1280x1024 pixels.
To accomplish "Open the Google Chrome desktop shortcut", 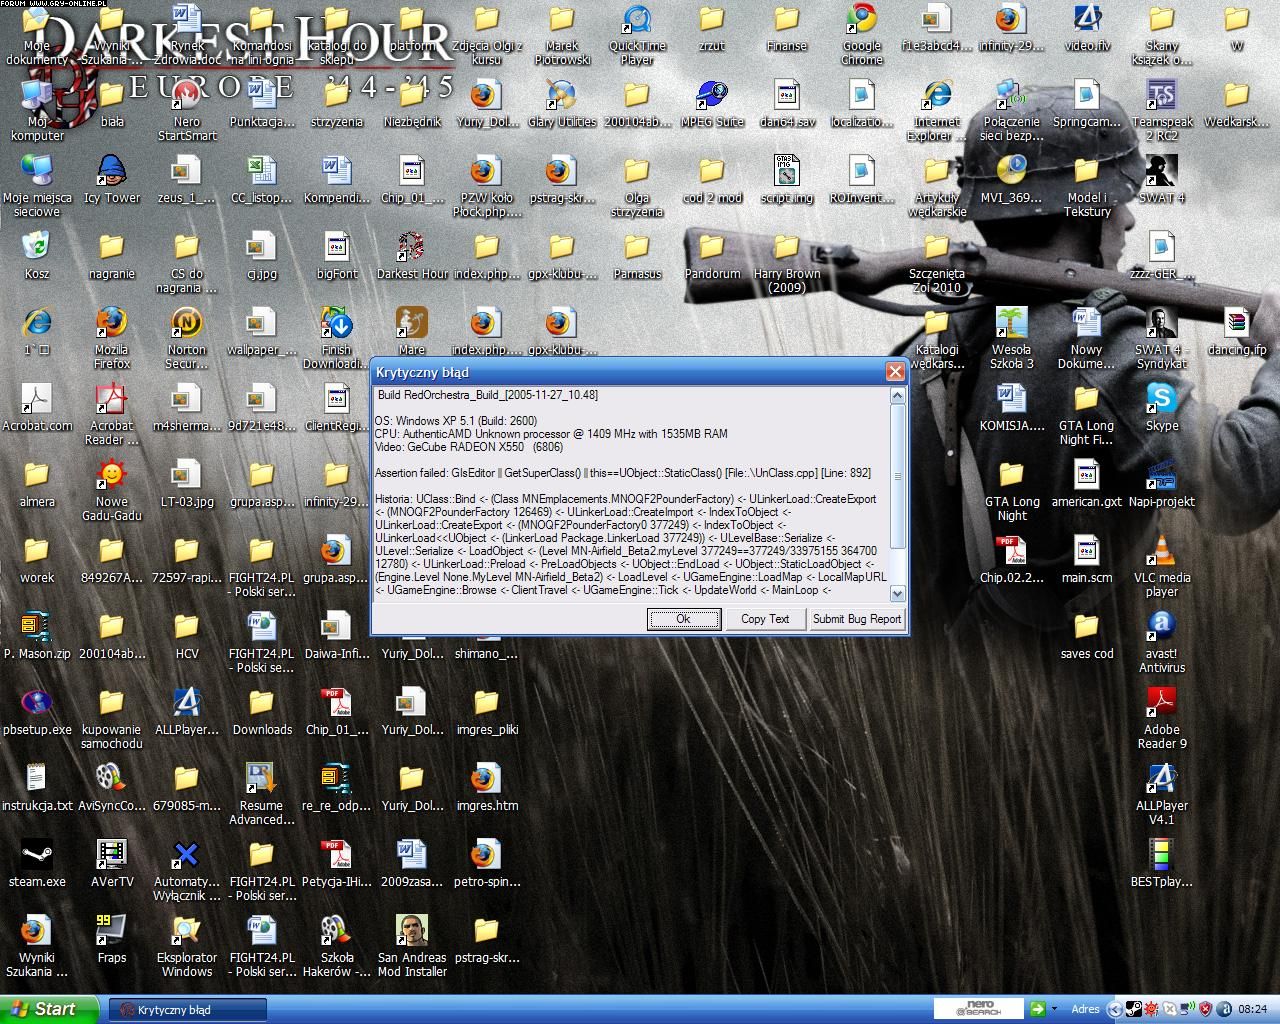I will click(861, 20).
